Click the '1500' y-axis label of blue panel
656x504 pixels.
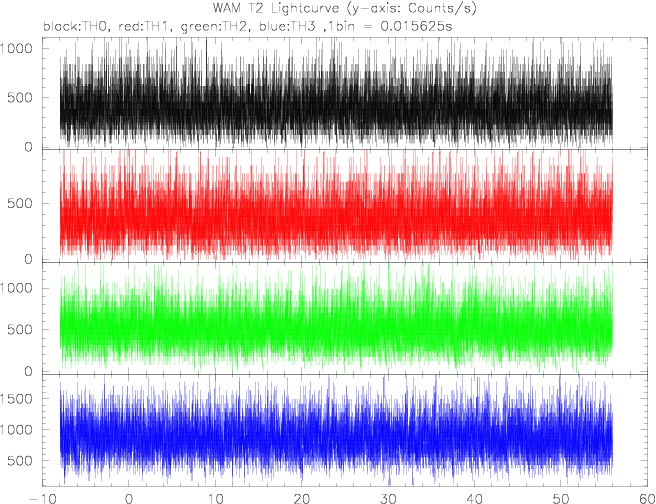click(16, 399)
